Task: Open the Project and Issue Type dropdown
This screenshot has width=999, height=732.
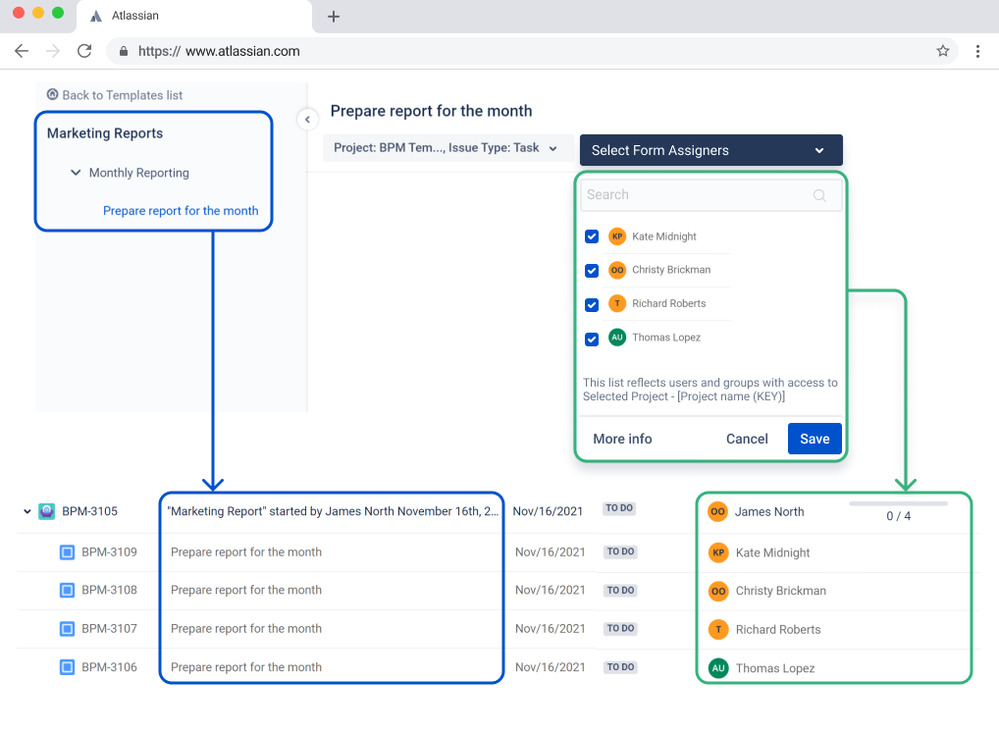Action: point(447,148)
